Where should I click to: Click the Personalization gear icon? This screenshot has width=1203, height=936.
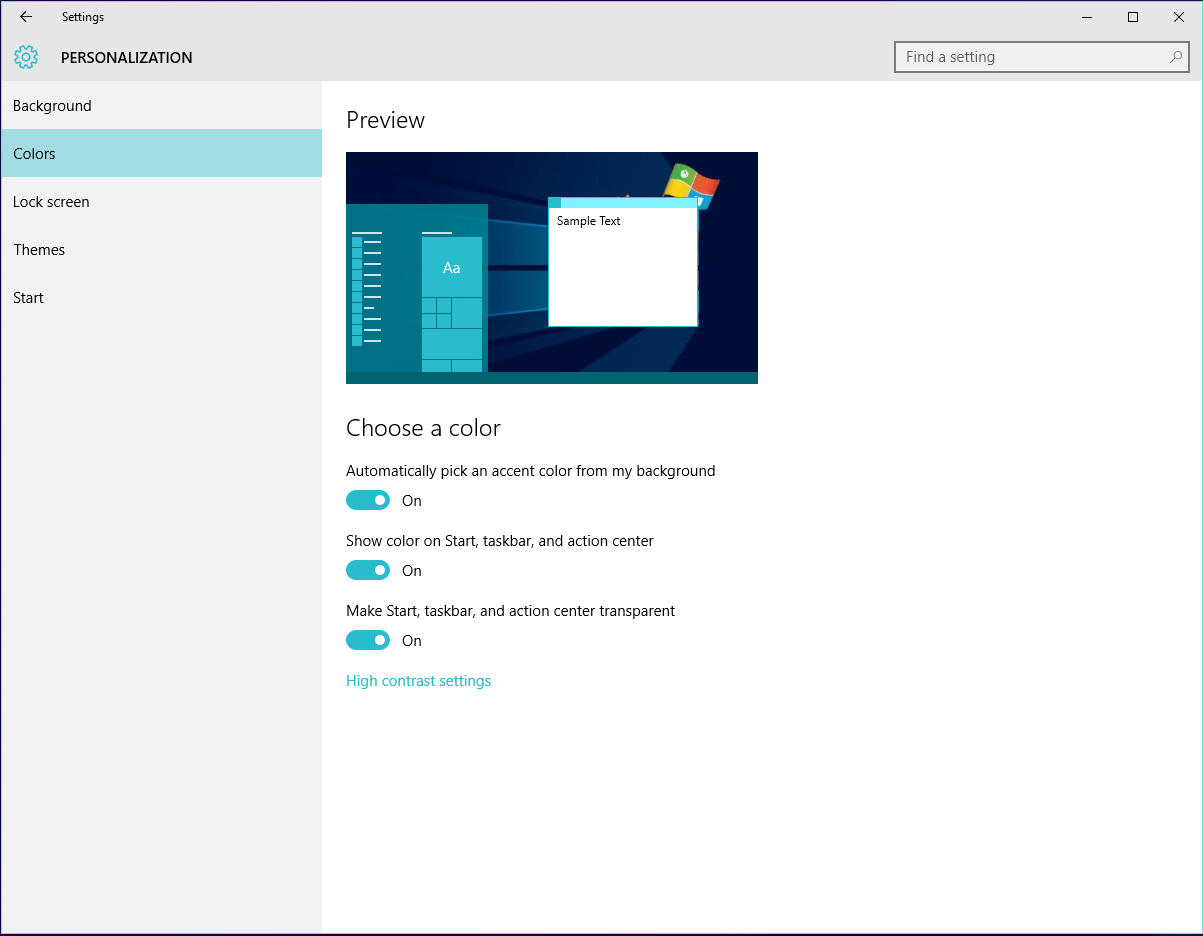[26, 57]
